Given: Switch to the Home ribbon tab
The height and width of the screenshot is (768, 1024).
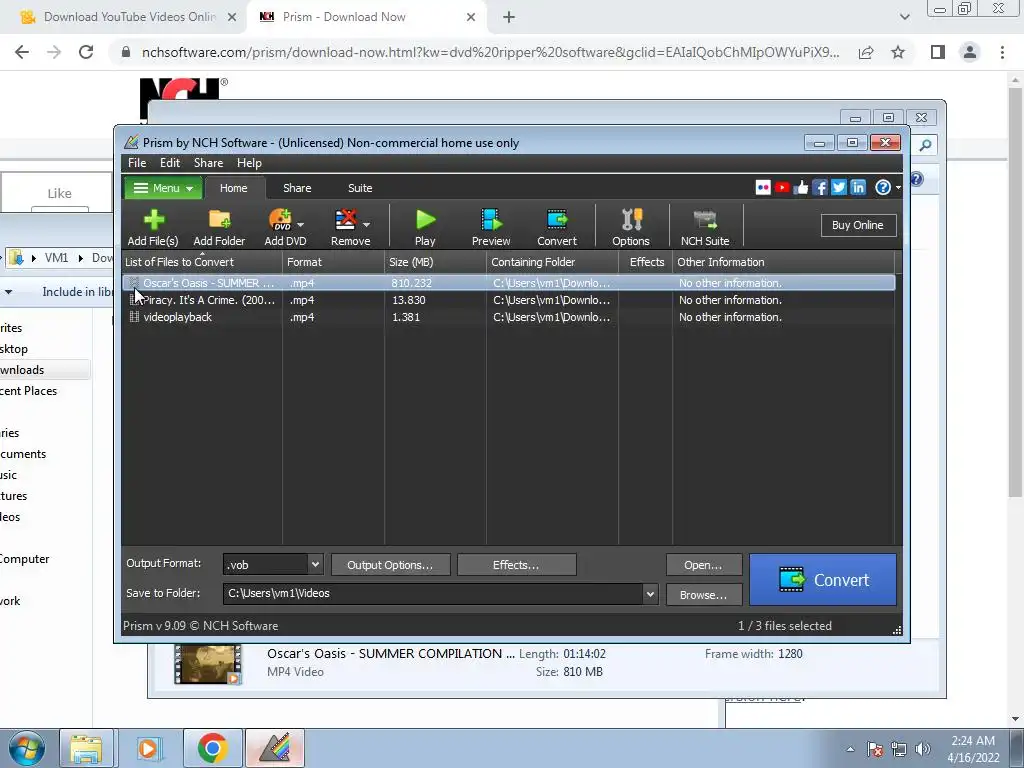Looking at the screenshot, I should [234, 188].
